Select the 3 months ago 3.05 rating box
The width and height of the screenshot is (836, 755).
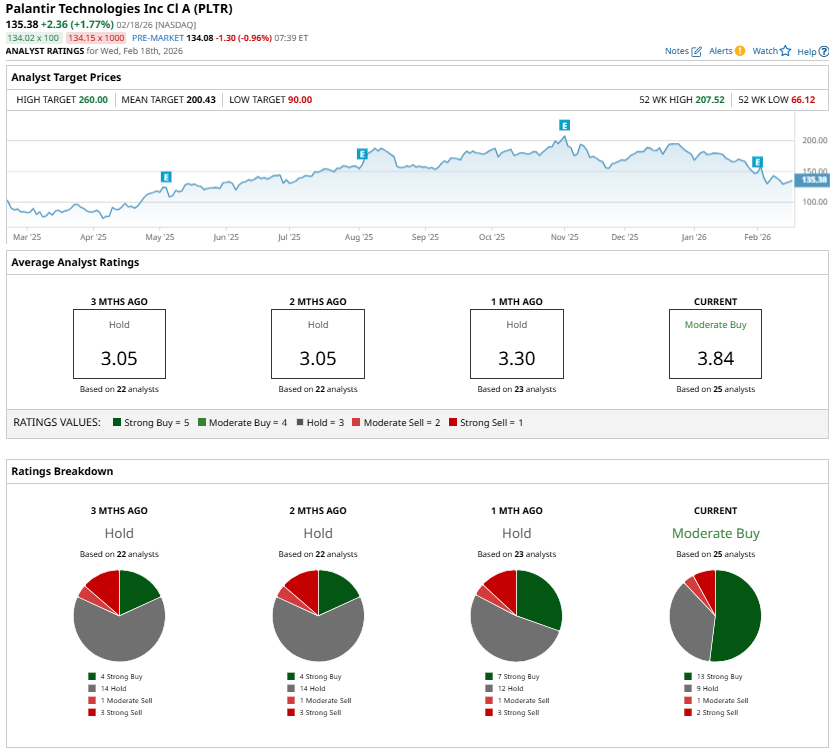tap(119, 343)
